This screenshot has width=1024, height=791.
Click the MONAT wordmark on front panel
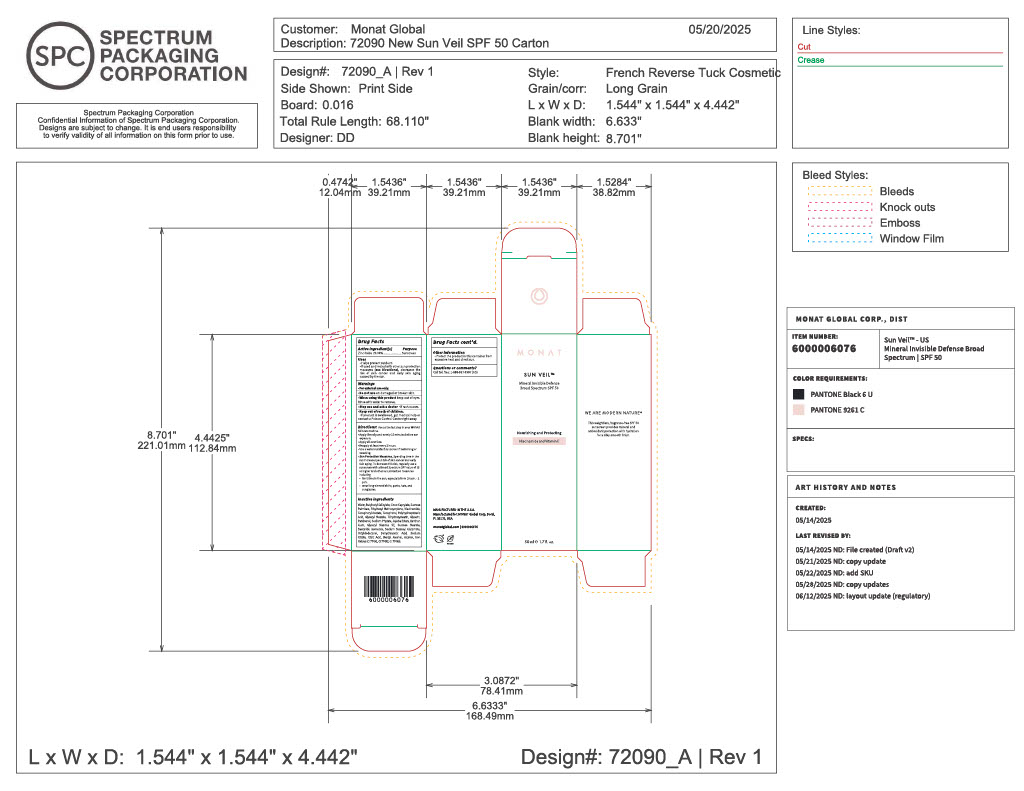click(539, 353)
